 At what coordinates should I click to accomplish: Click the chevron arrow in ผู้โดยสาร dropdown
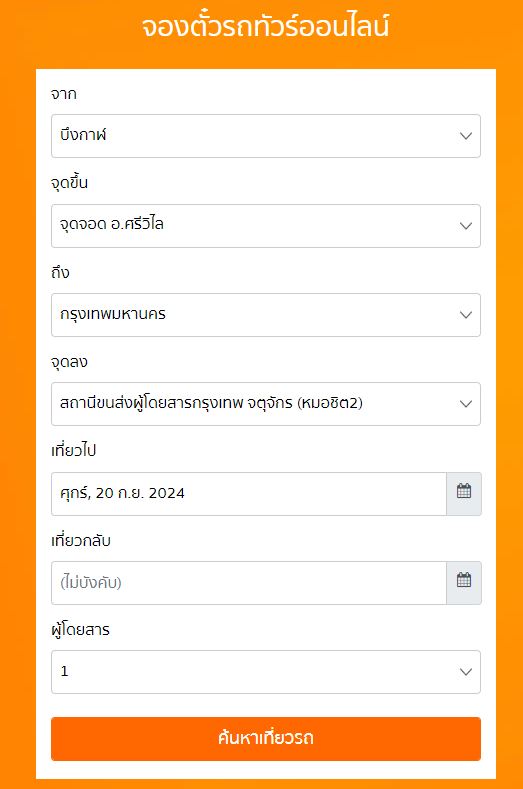click(466, 672)
